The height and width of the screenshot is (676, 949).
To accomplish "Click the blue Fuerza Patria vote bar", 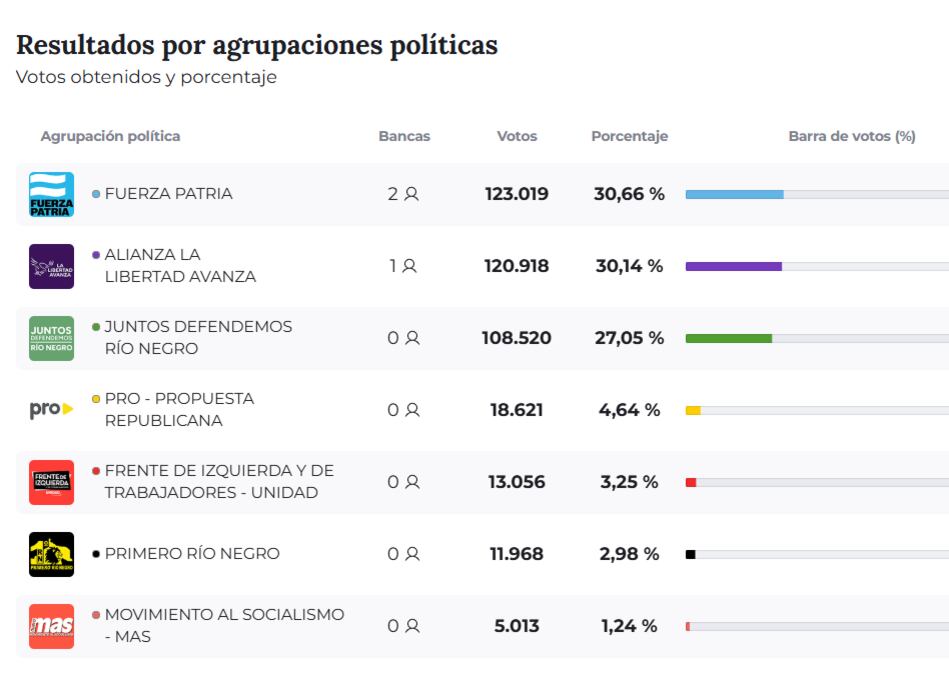I will click(734, 194).
